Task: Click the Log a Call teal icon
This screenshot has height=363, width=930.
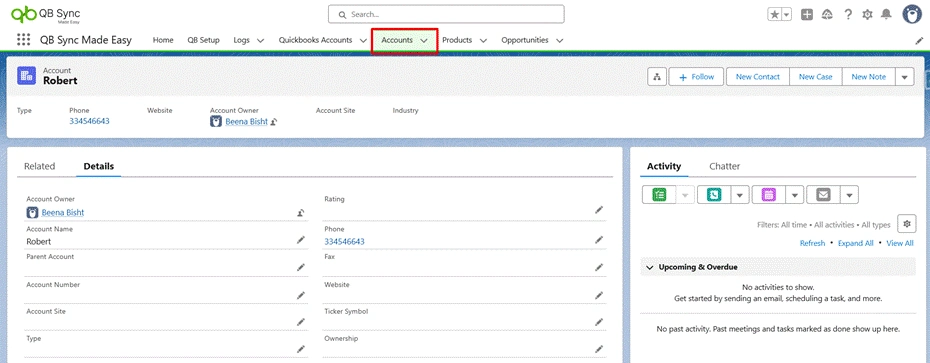Action: [715, 195]
